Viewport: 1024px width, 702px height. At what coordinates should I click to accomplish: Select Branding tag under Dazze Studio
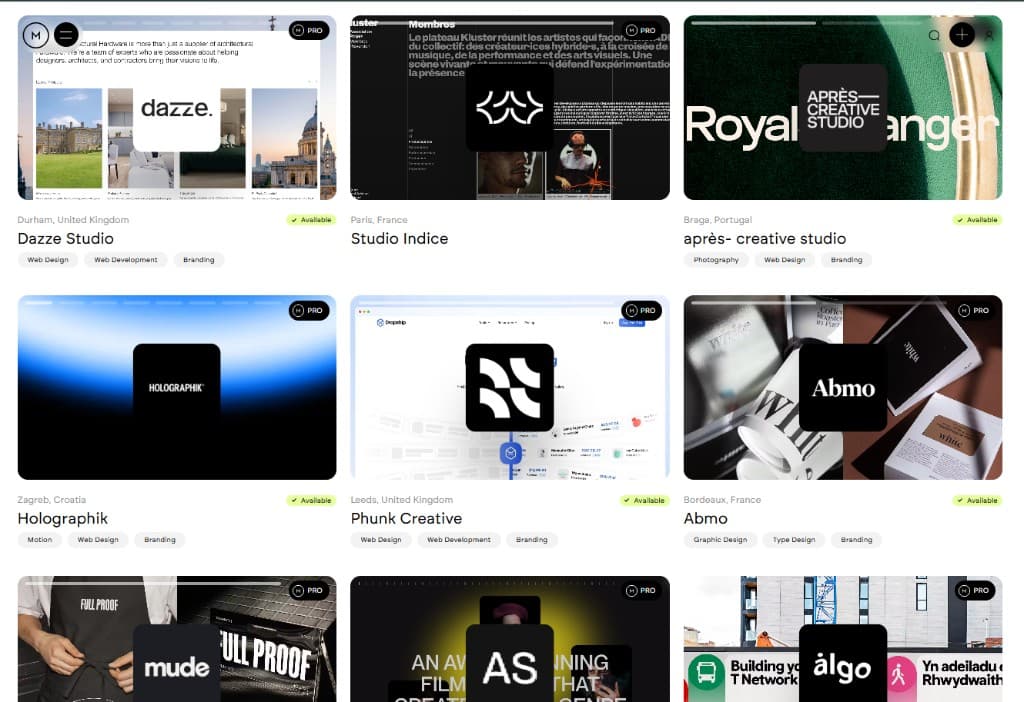coord(199,260)
